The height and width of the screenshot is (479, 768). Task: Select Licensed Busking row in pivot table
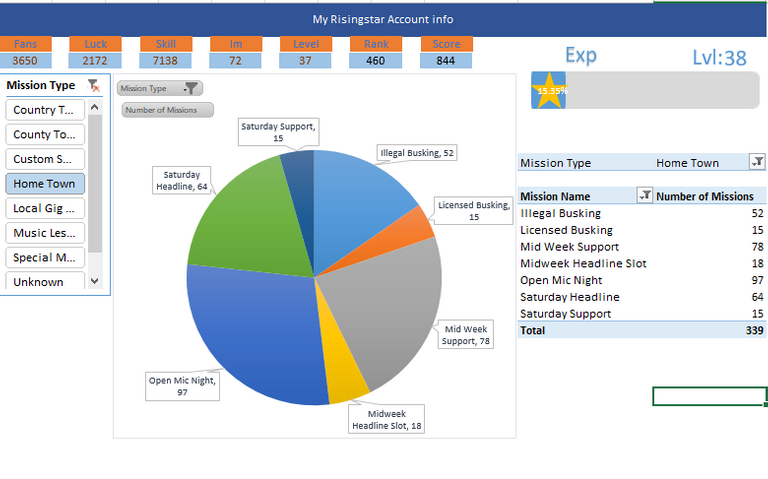click(x=642, y=230)
